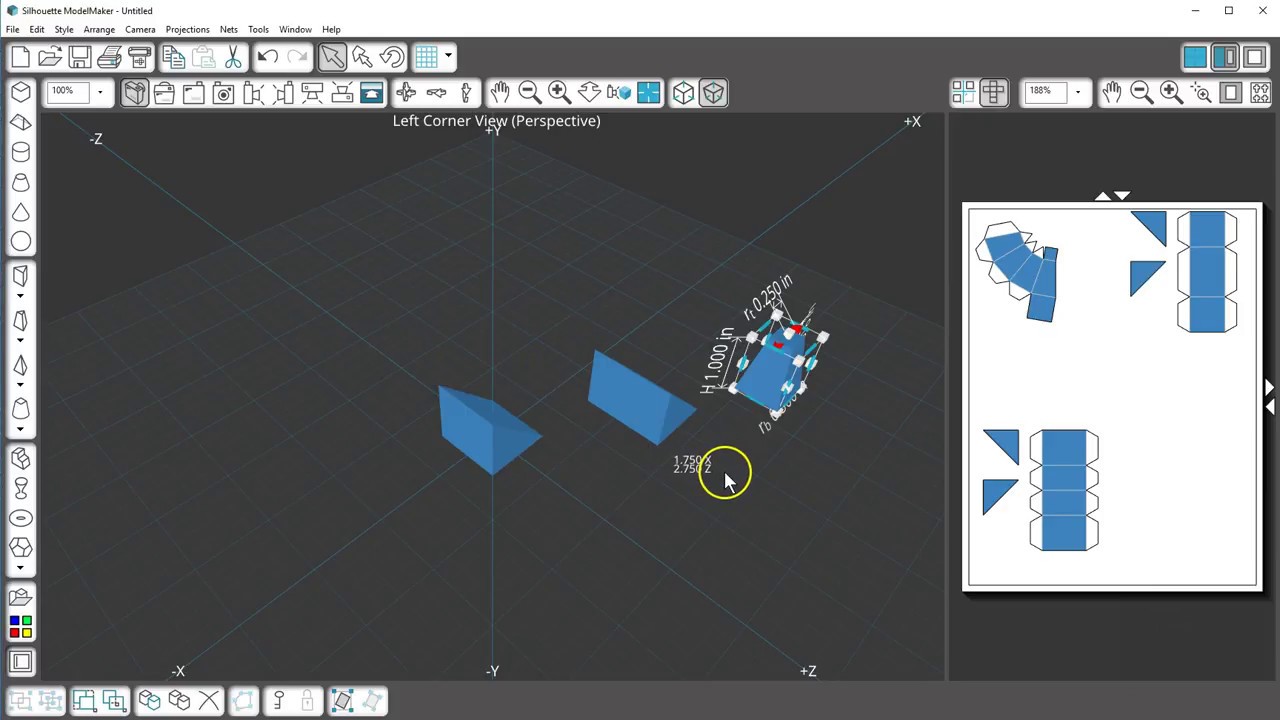The width and height of the screenshot is (1280, 720).
Task: Open the Camera menu
Action: point(140,29)
